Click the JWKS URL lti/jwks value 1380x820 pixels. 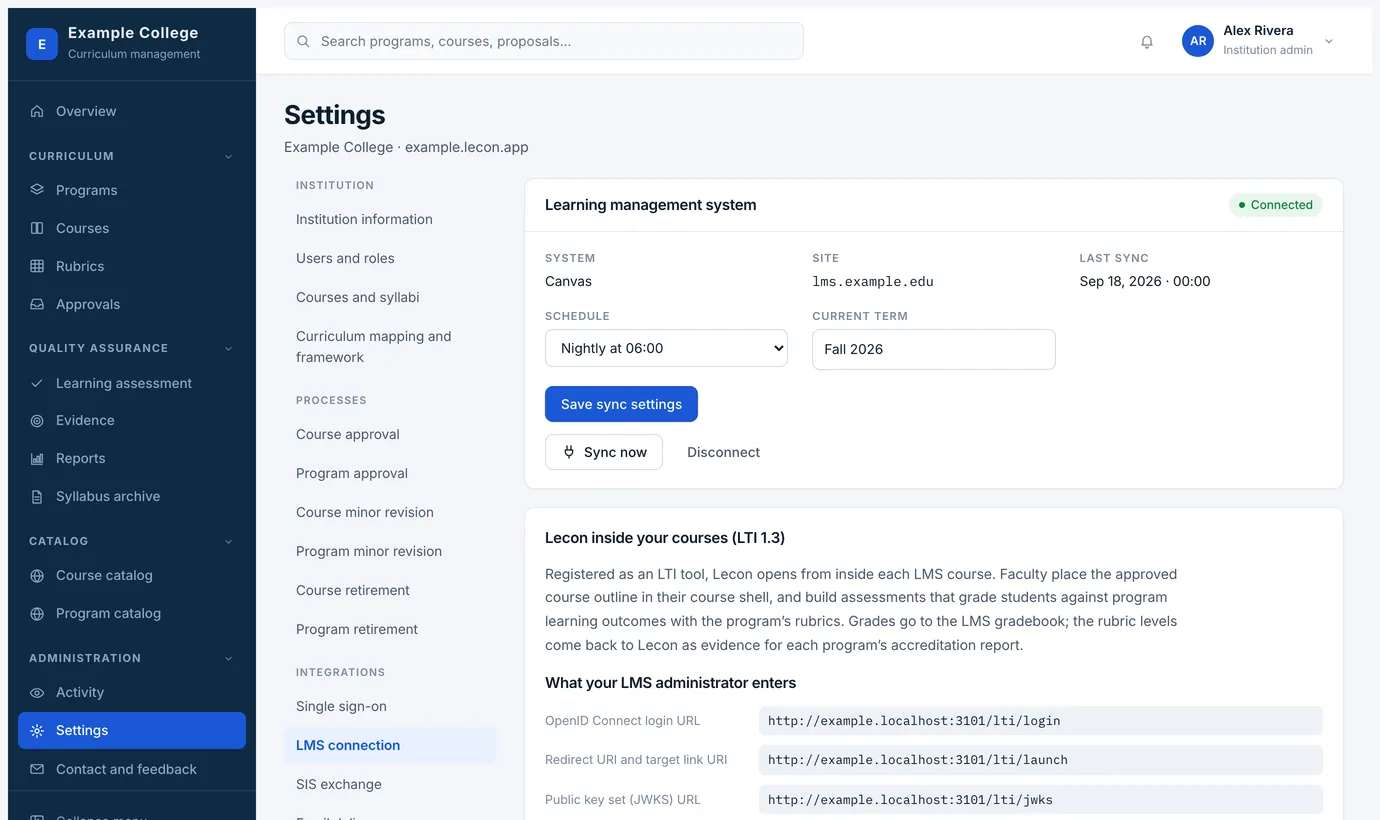1040,799
